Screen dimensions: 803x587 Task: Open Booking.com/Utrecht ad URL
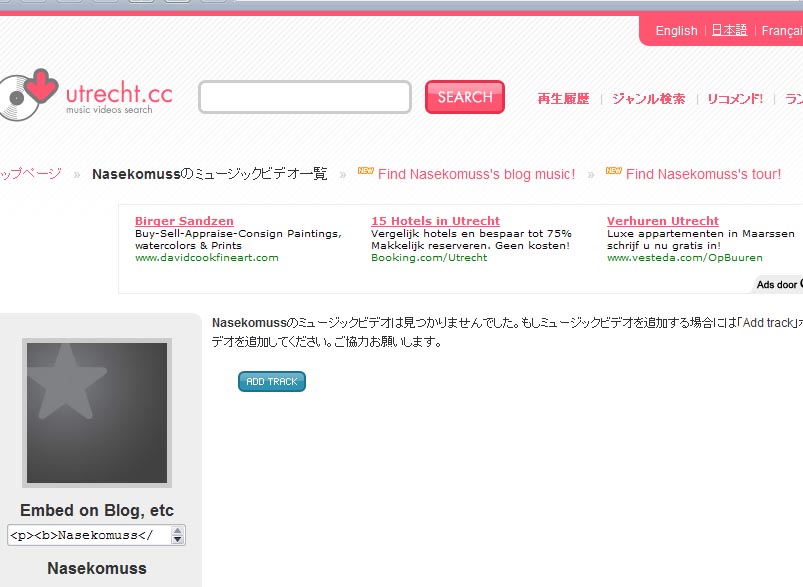coord(429,258)
